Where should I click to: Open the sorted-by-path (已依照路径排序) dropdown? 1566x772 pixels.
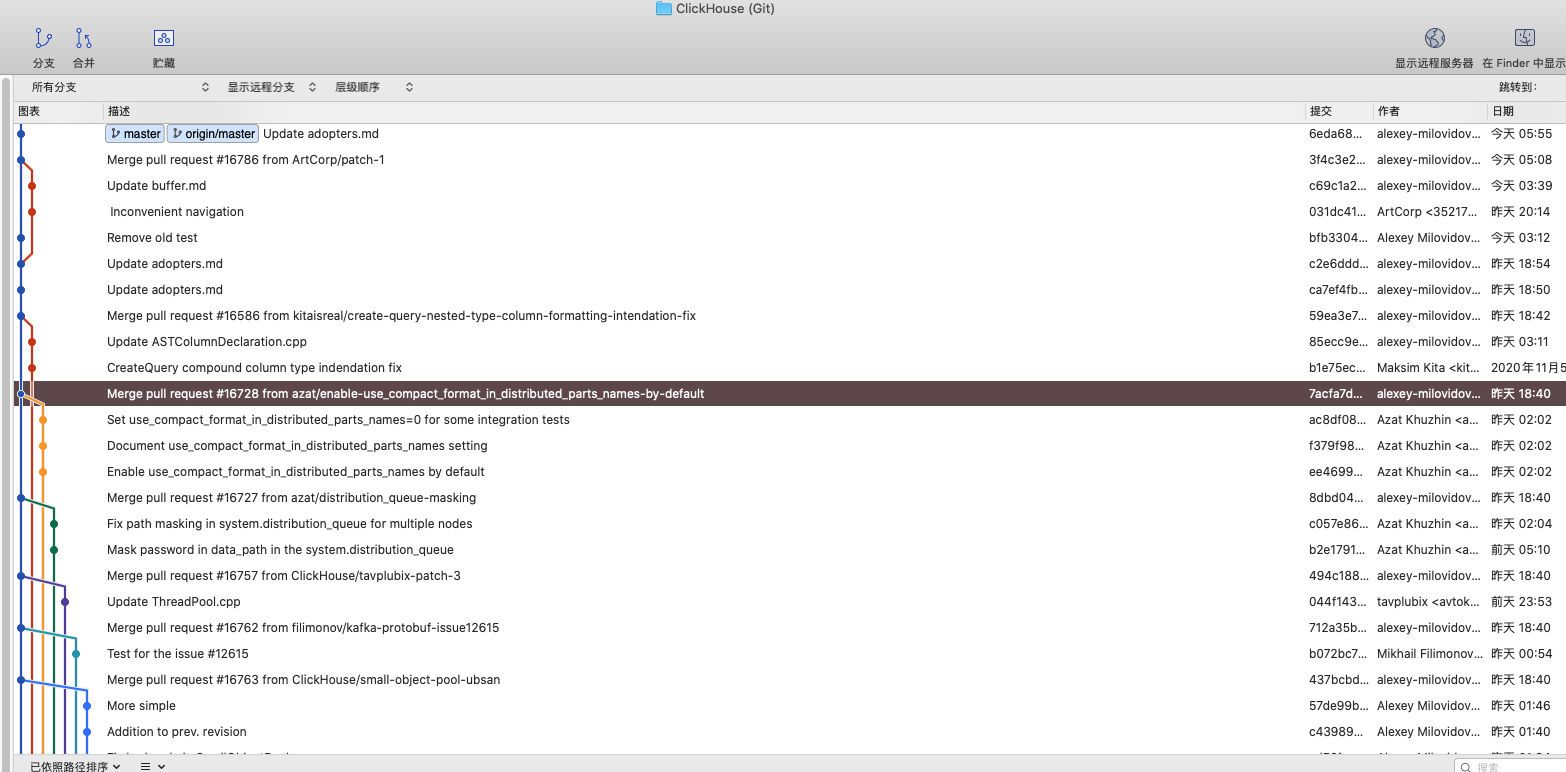coord(75,766)
